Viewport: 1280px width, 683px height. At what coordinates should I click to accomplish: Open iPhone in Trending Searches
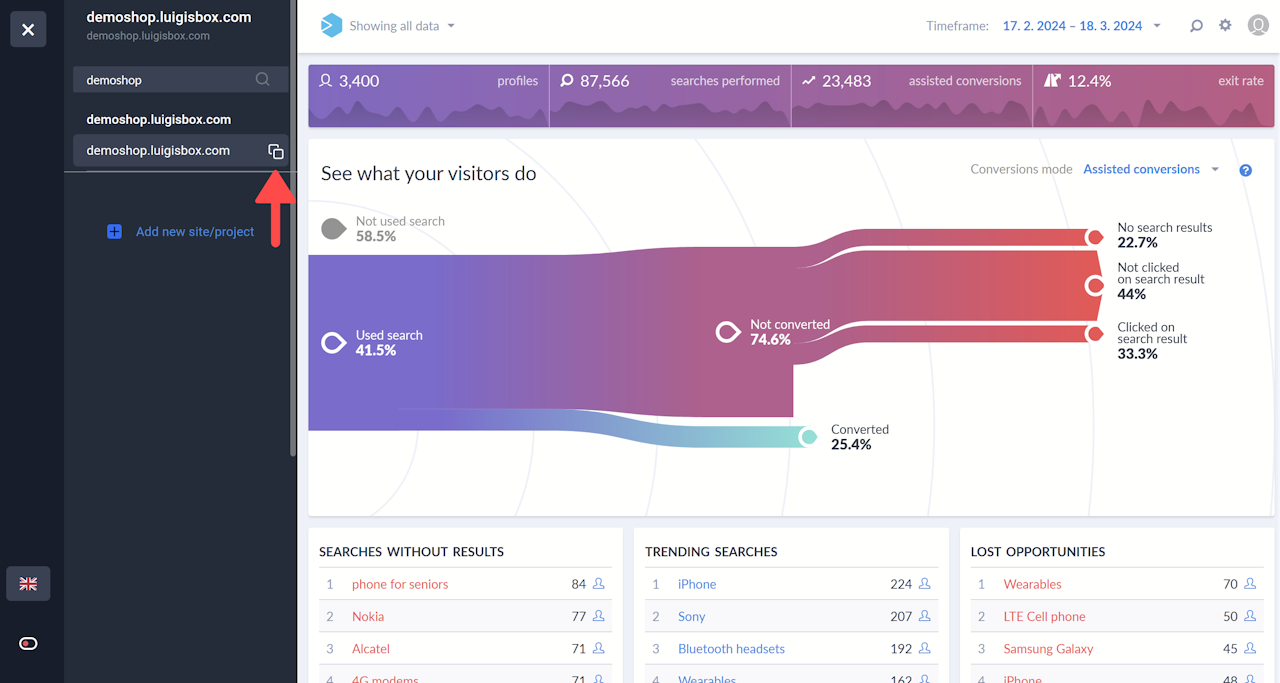click(x=697, y=584)
